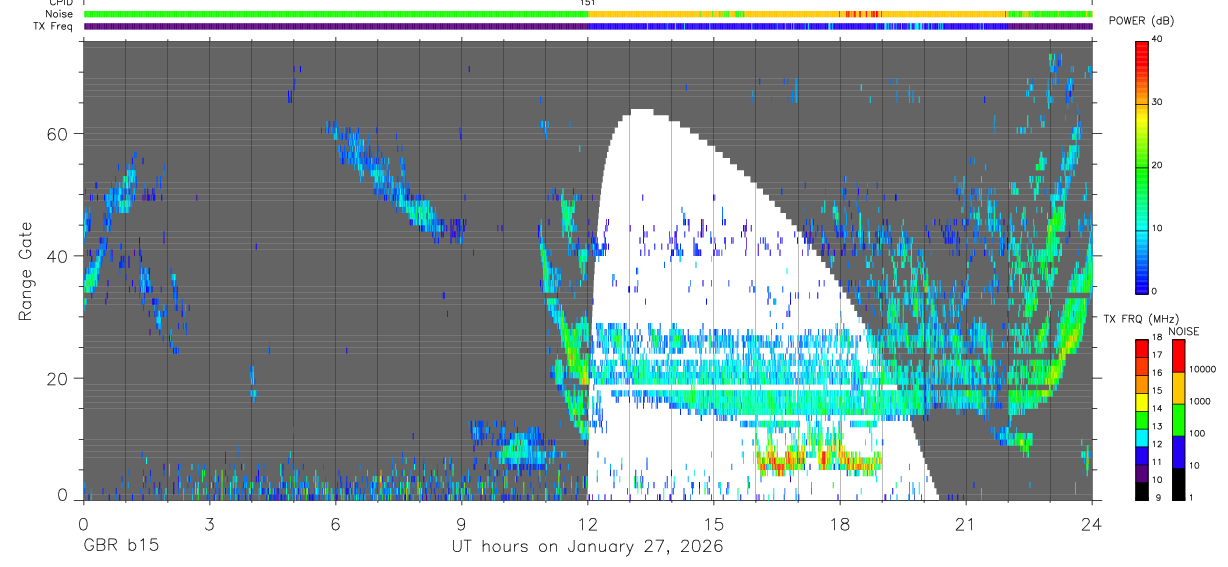Click the NOISE color scale bar

[1179, 420]
